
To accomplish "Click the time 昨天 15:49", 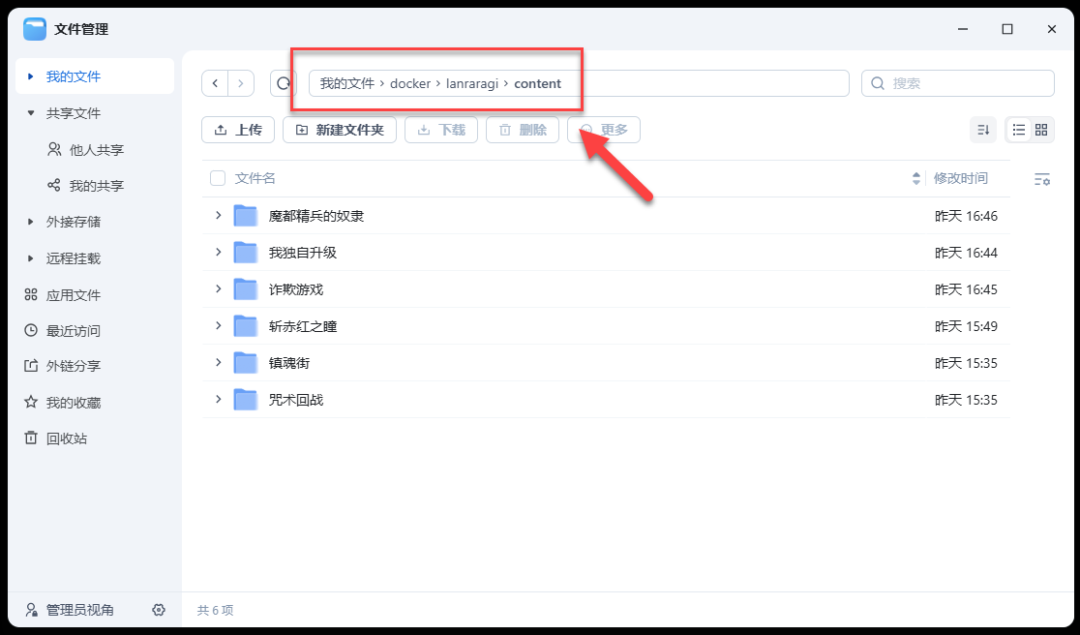I will click(966, 326).
